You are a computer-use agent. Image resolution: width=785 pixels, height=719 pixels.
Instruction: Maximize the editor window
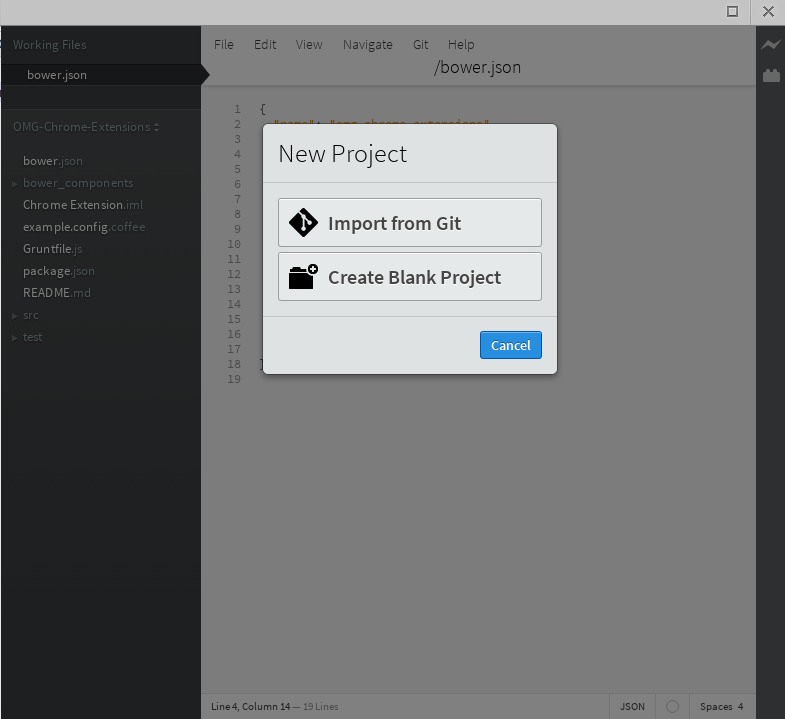732,12
